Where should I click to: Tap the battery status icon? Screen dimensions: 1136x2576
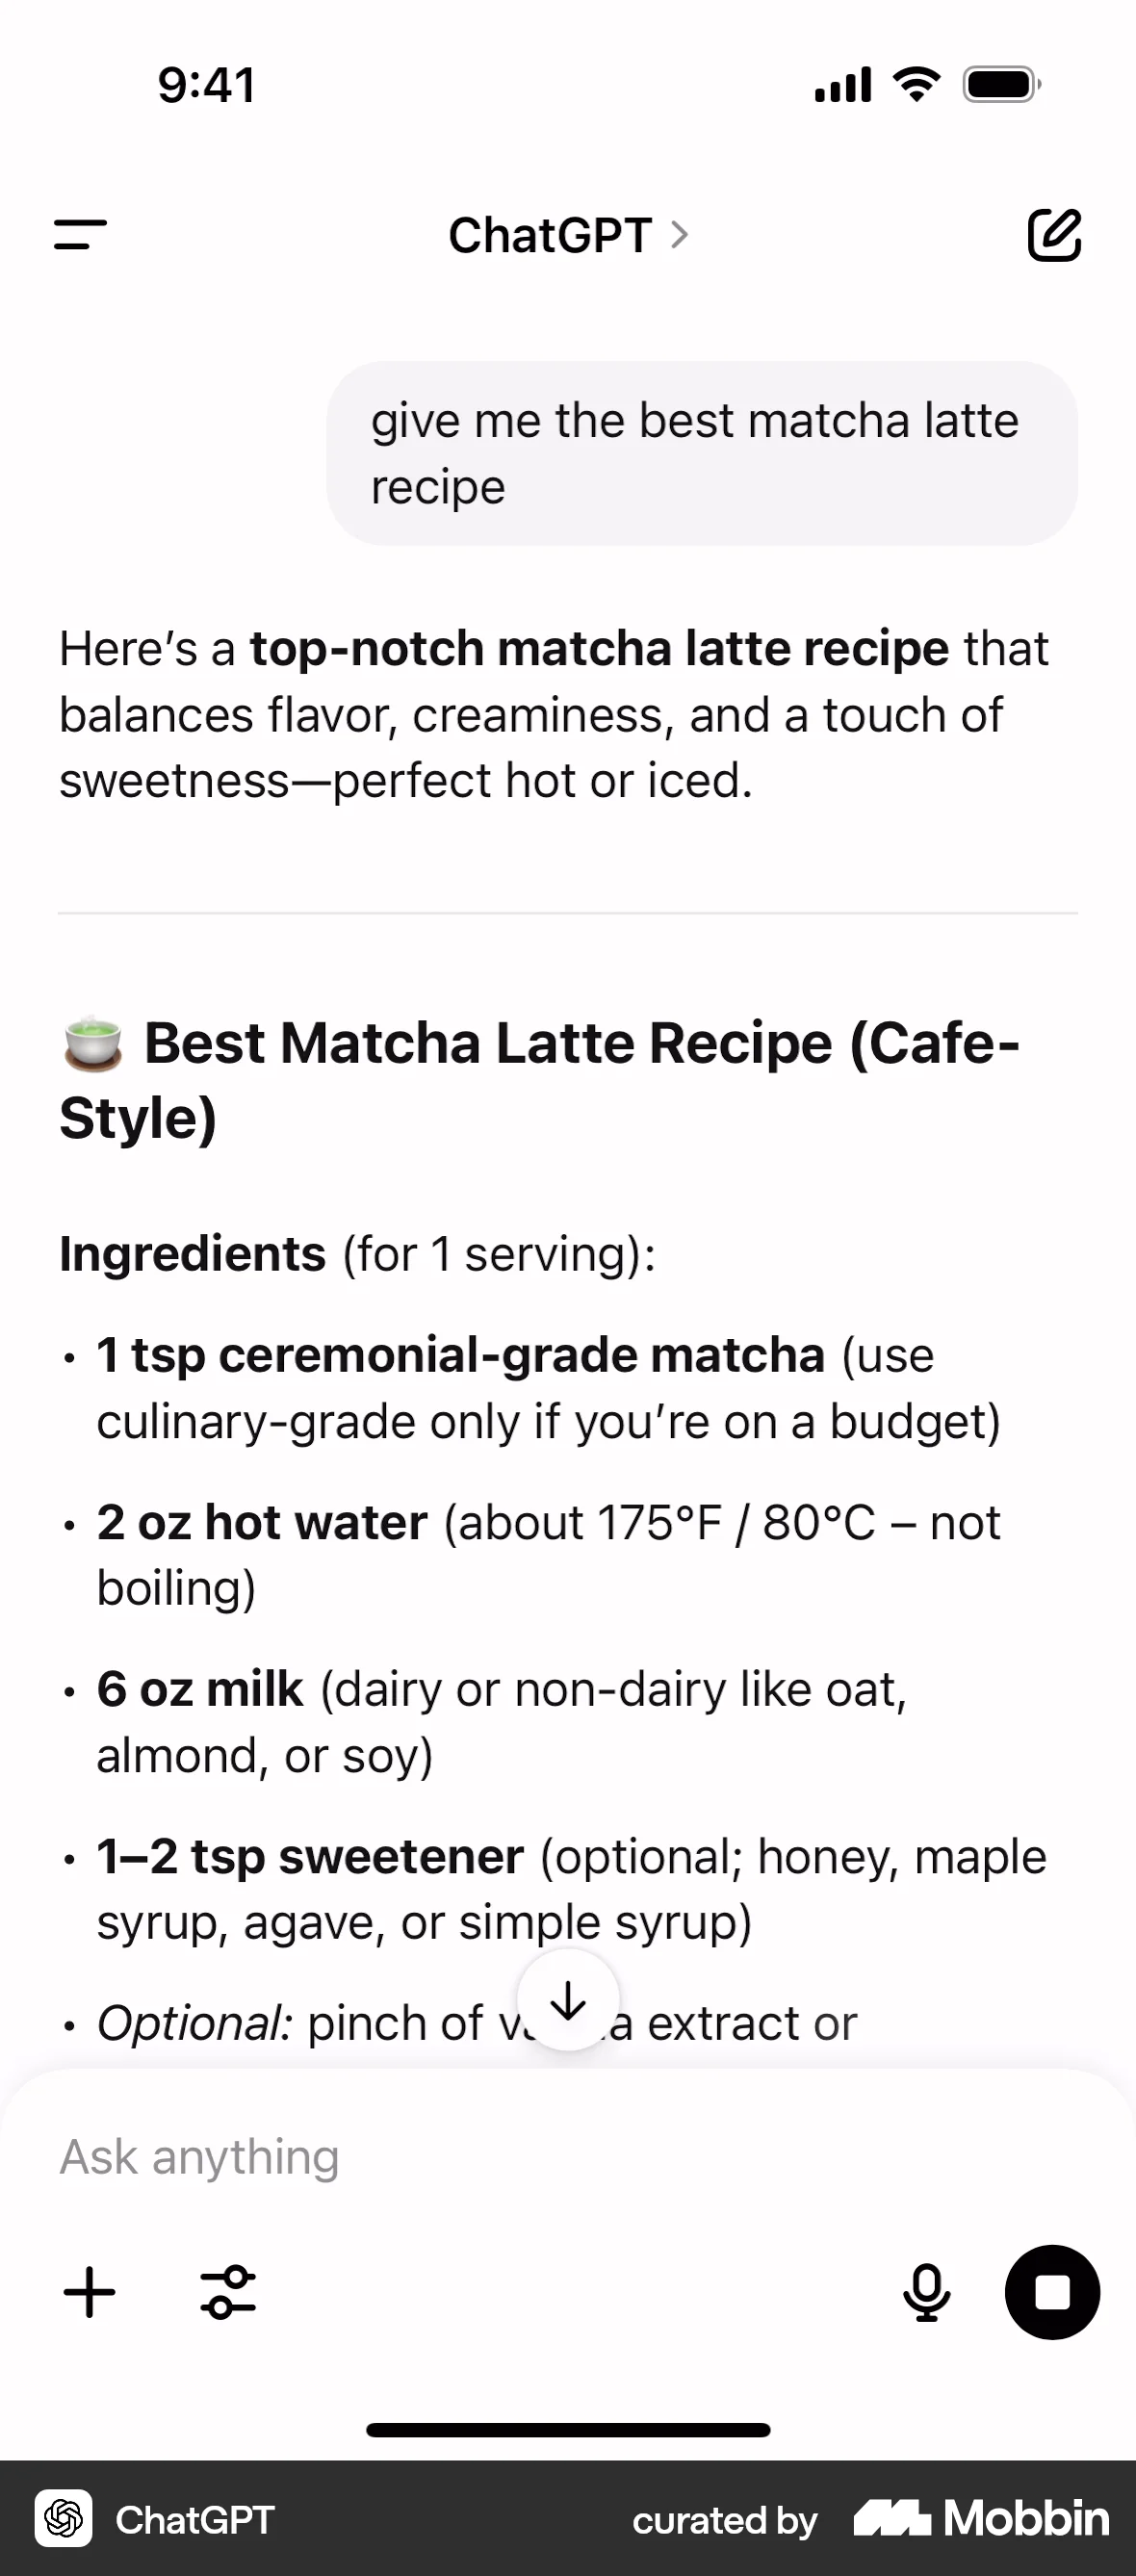click(1001, 84)
